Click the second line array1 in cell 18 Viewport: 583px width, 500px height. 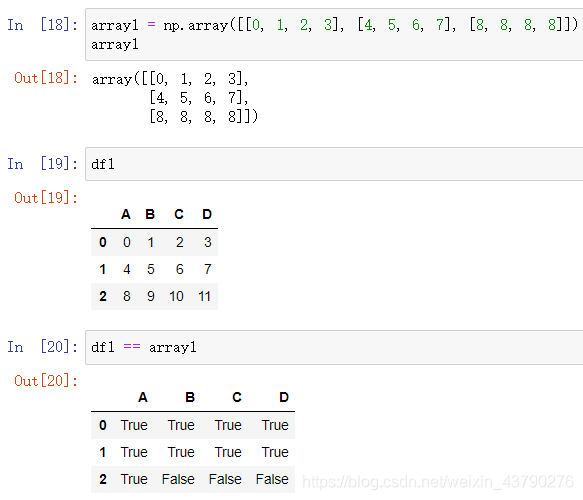115,45
